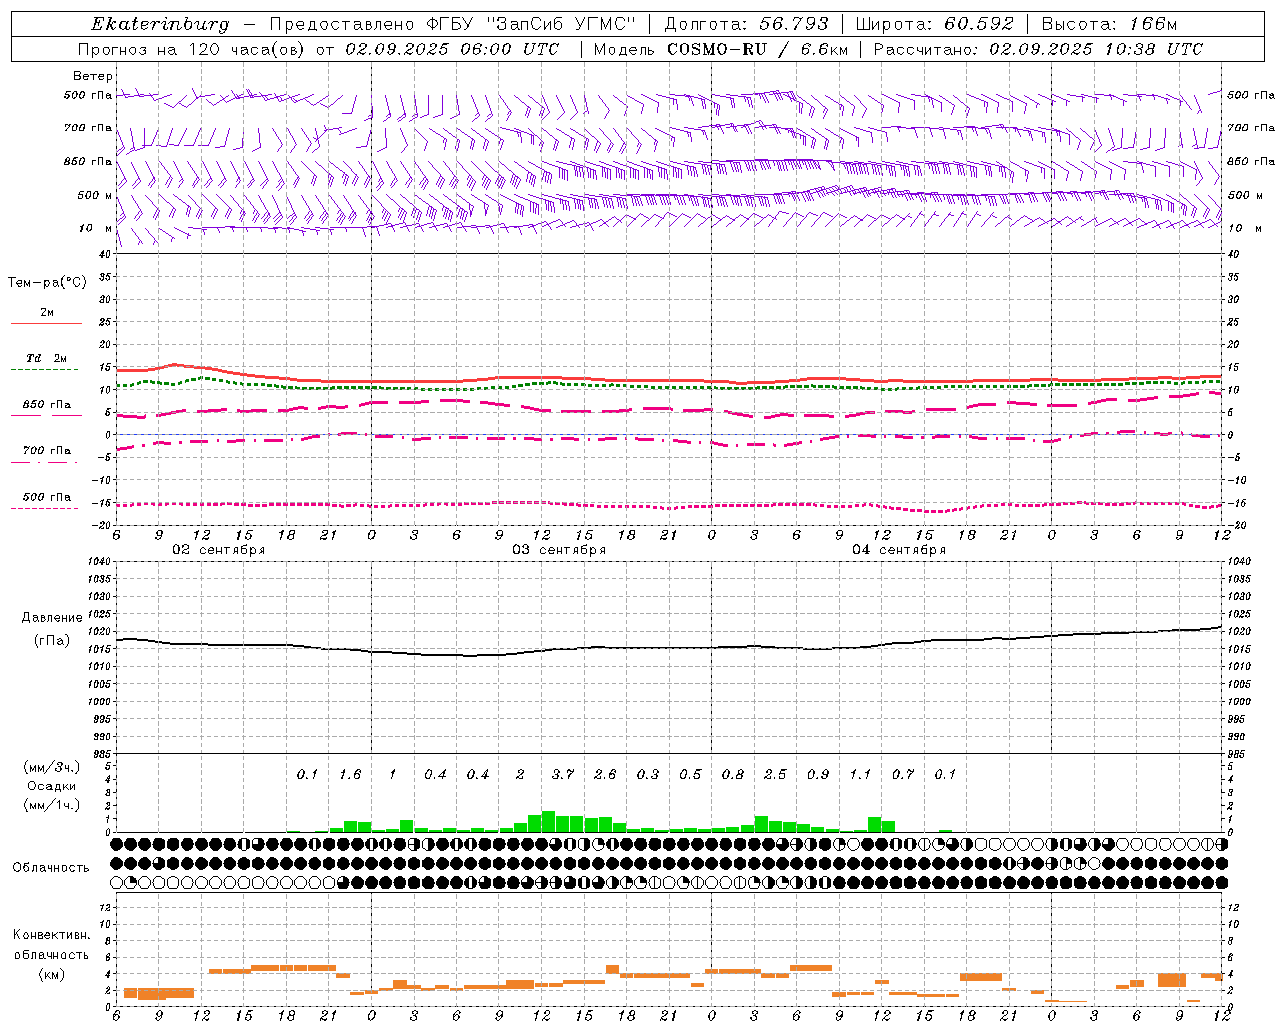This screenshot has width=1280, height=1024.
Task: Click the "(гПа)" pressure unit label
Action: [x=51, y=640]
